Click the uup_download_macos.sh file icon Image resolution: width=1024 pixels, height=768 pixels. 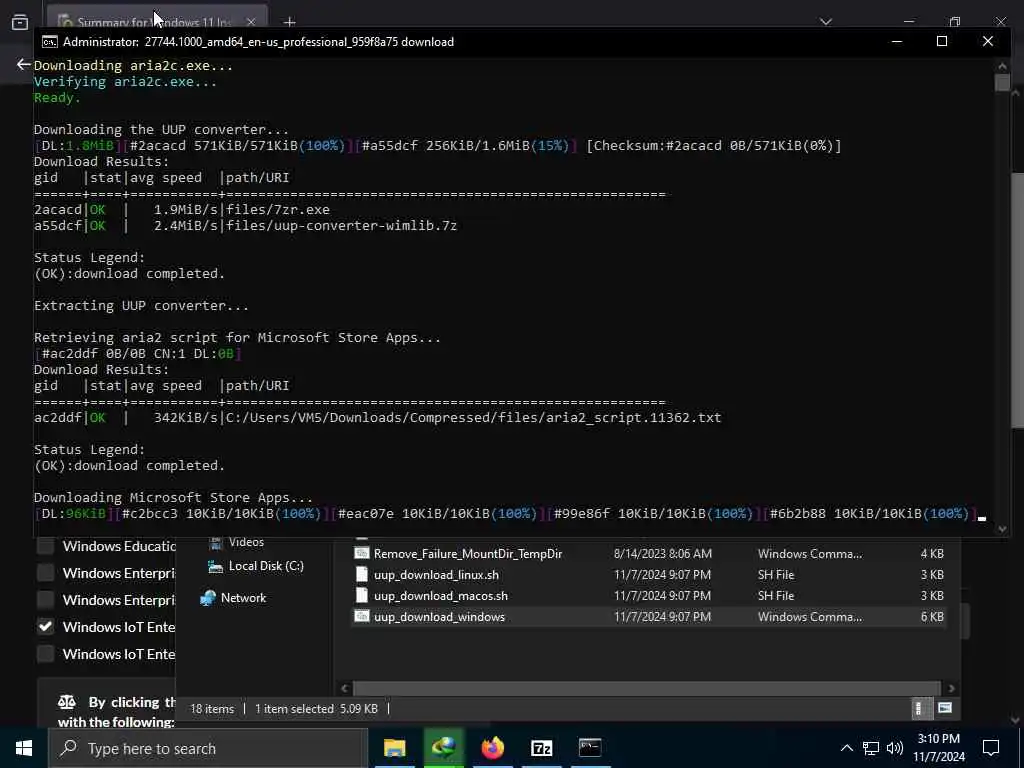click(362, 596)
